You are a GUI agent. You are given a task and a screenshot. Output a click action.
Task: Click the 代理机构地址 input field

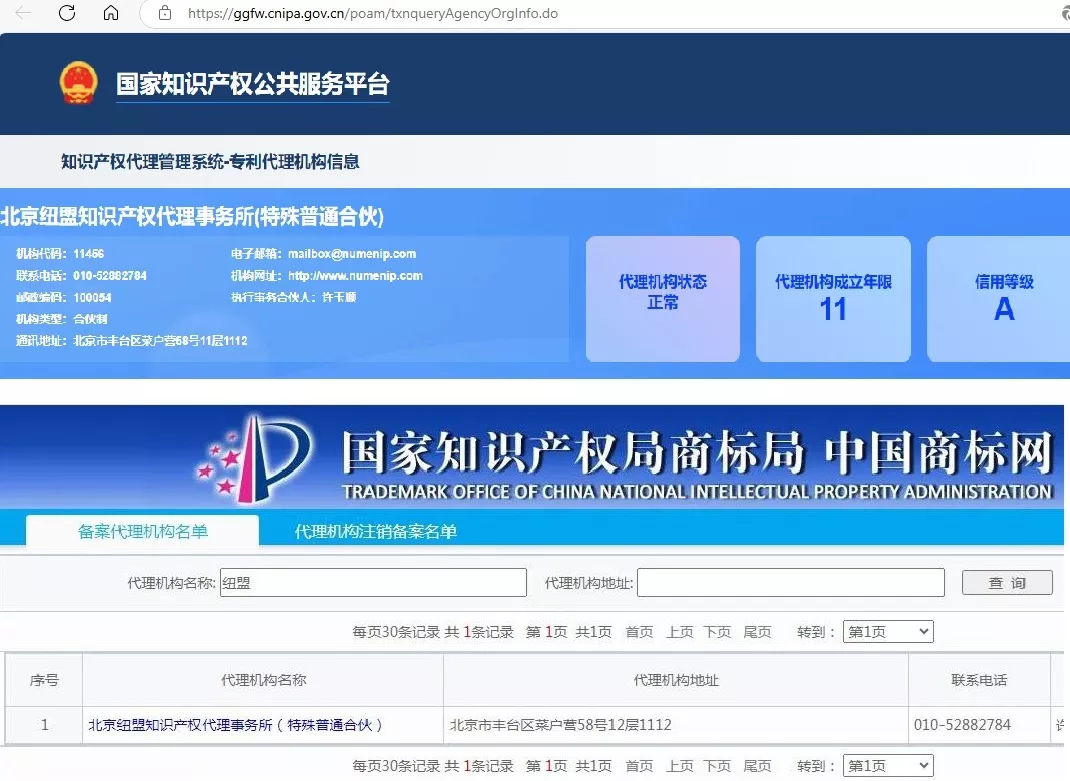791,583
